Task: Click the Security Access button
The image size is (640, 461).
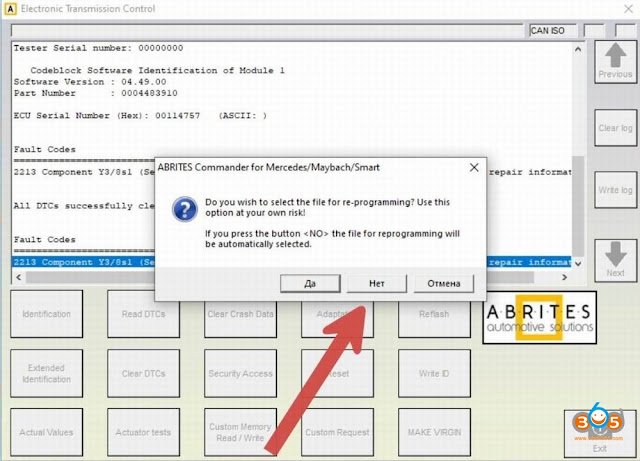Action: tap(240, 373)
